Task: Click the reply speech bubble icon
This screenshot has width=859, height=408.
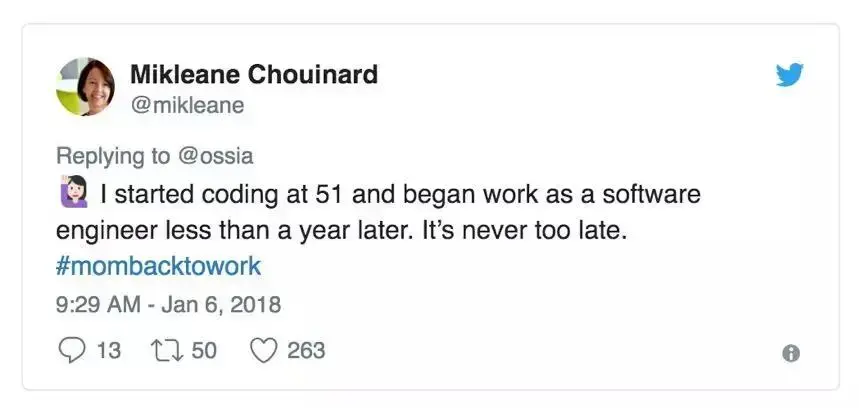Action: tap(72, 350)
